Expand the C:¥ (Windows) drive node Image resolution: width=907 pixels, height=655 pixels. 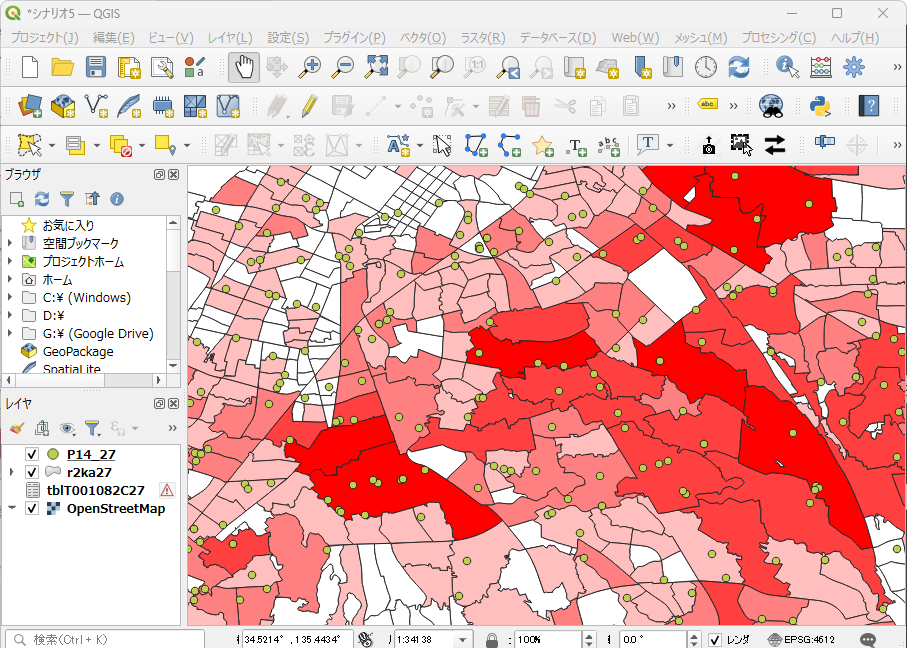pos(11,298)
